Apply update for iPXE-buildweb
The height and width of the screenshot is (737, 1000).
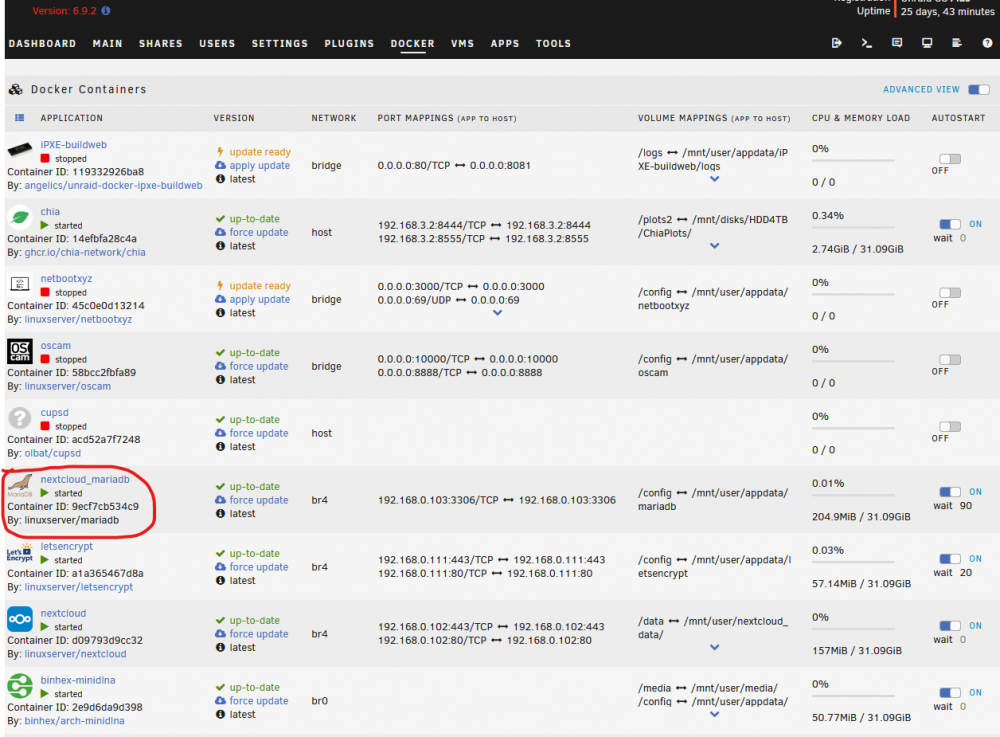pos(260,165)
